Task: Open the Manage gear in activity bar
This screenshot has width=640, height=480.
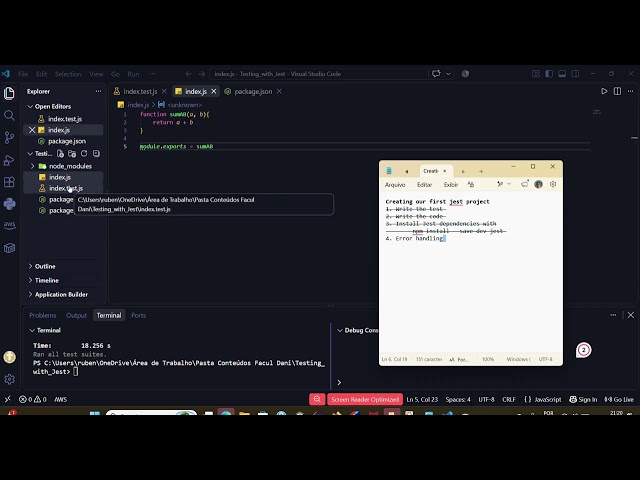Action: tap(9, 379)
